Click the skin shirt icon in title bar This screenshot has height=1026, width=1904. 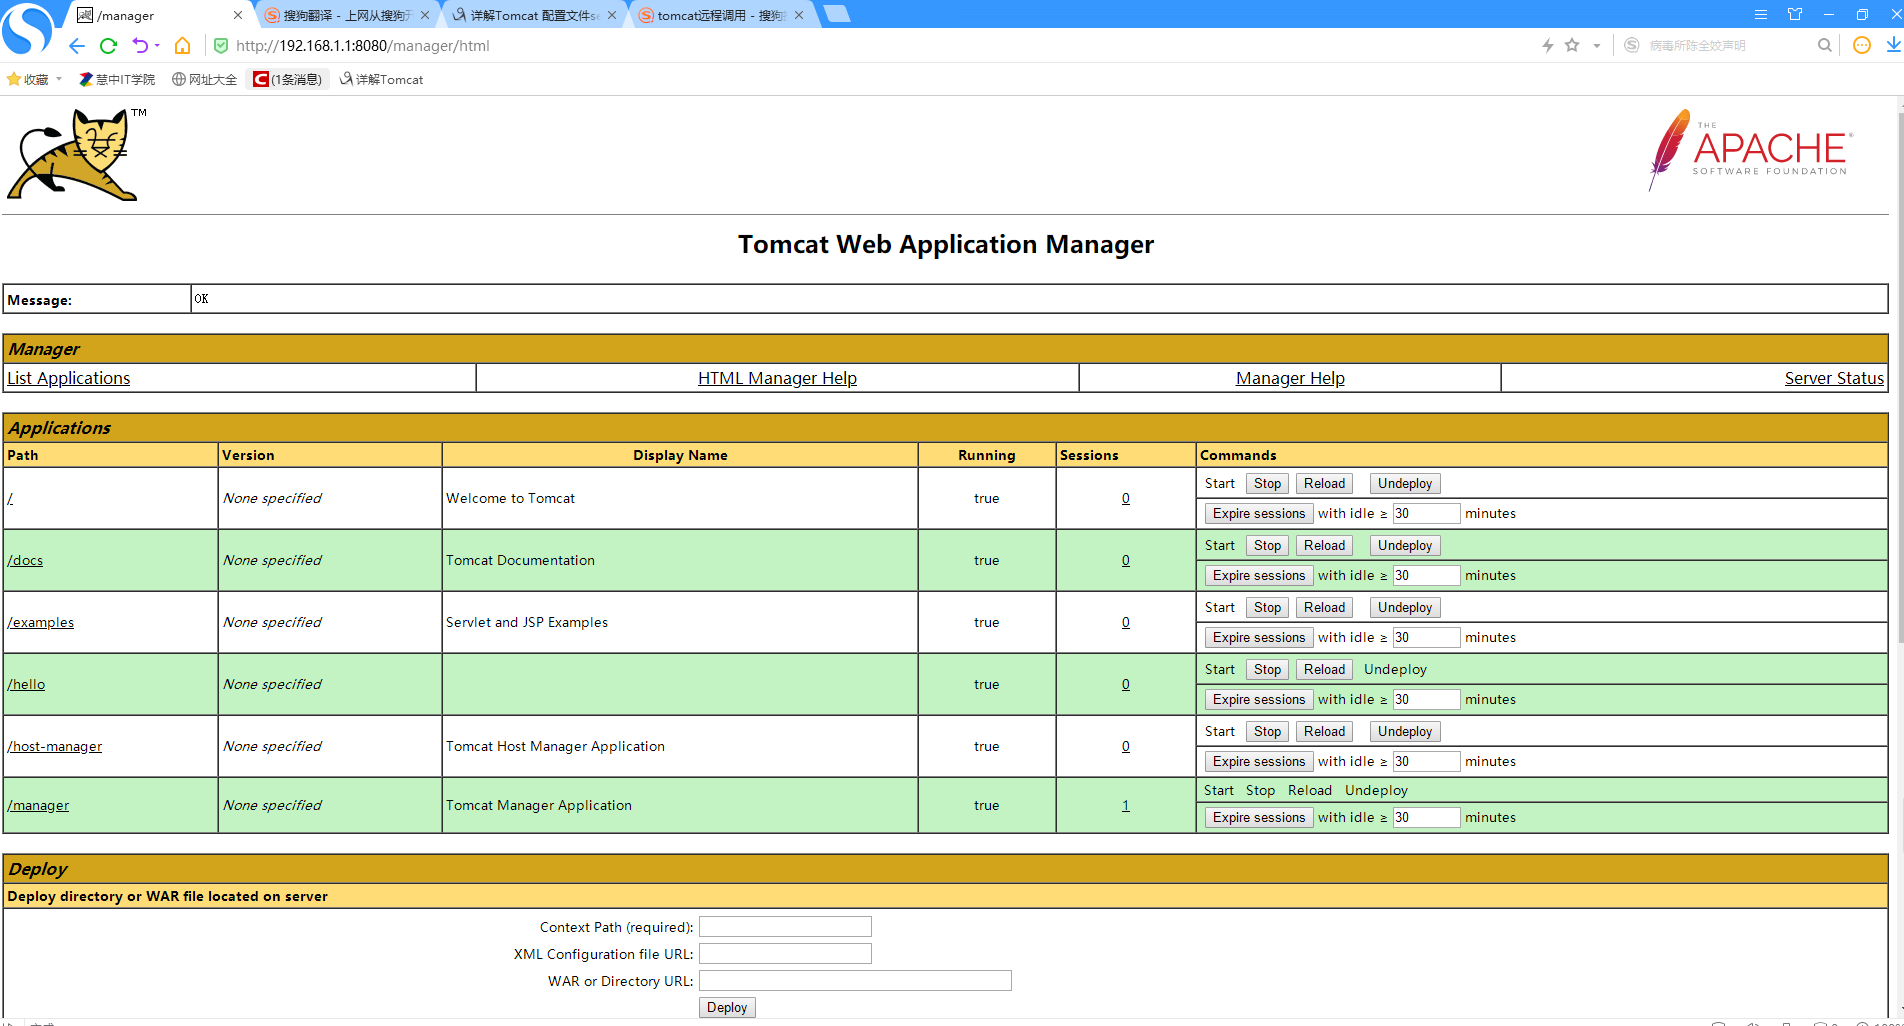(x=1795, y=14)
